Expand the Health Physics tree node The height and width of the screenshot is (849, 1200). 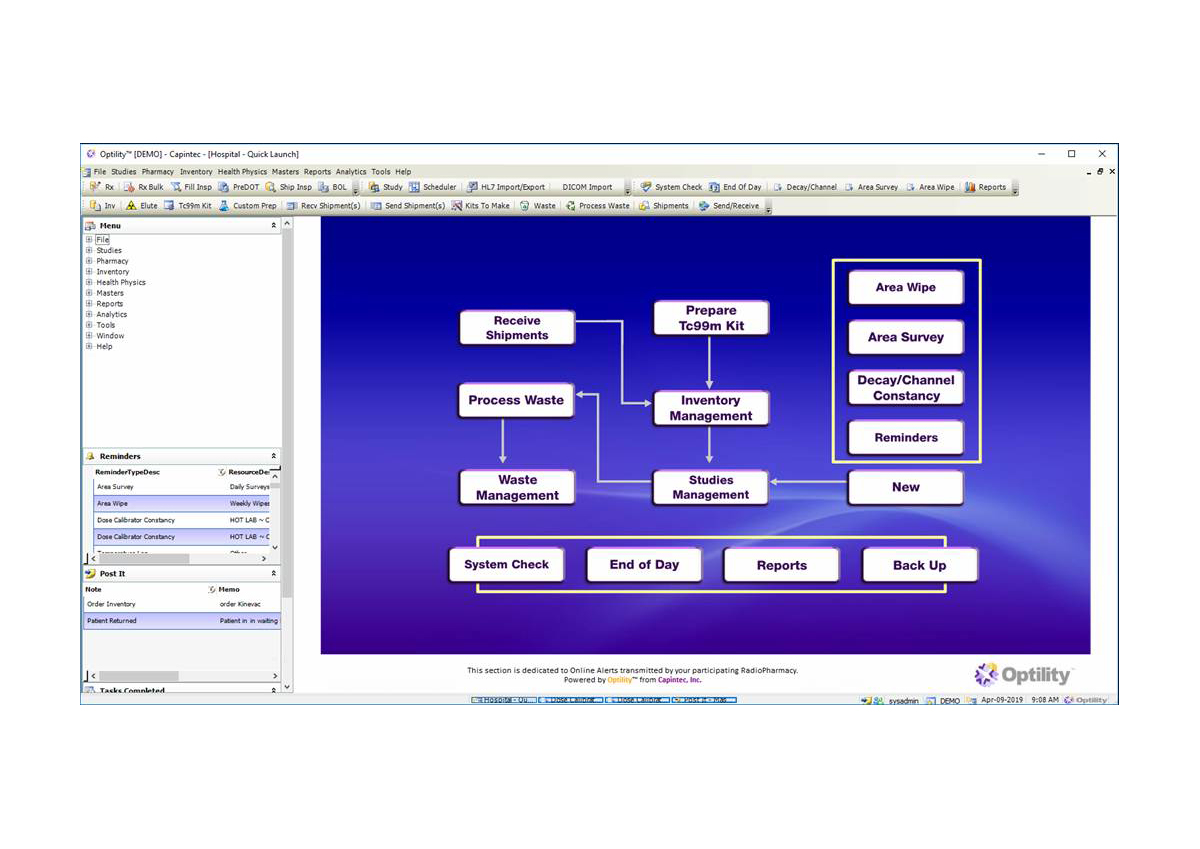pyautogui.click(x=90, y=282)
